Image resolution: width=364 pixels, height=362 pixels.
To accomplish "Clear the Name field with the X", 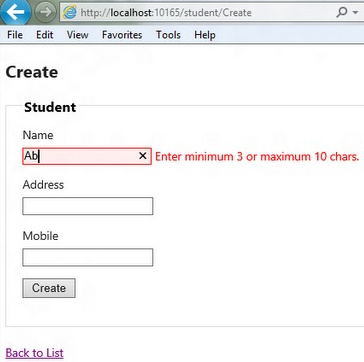I will coord(143,156).
